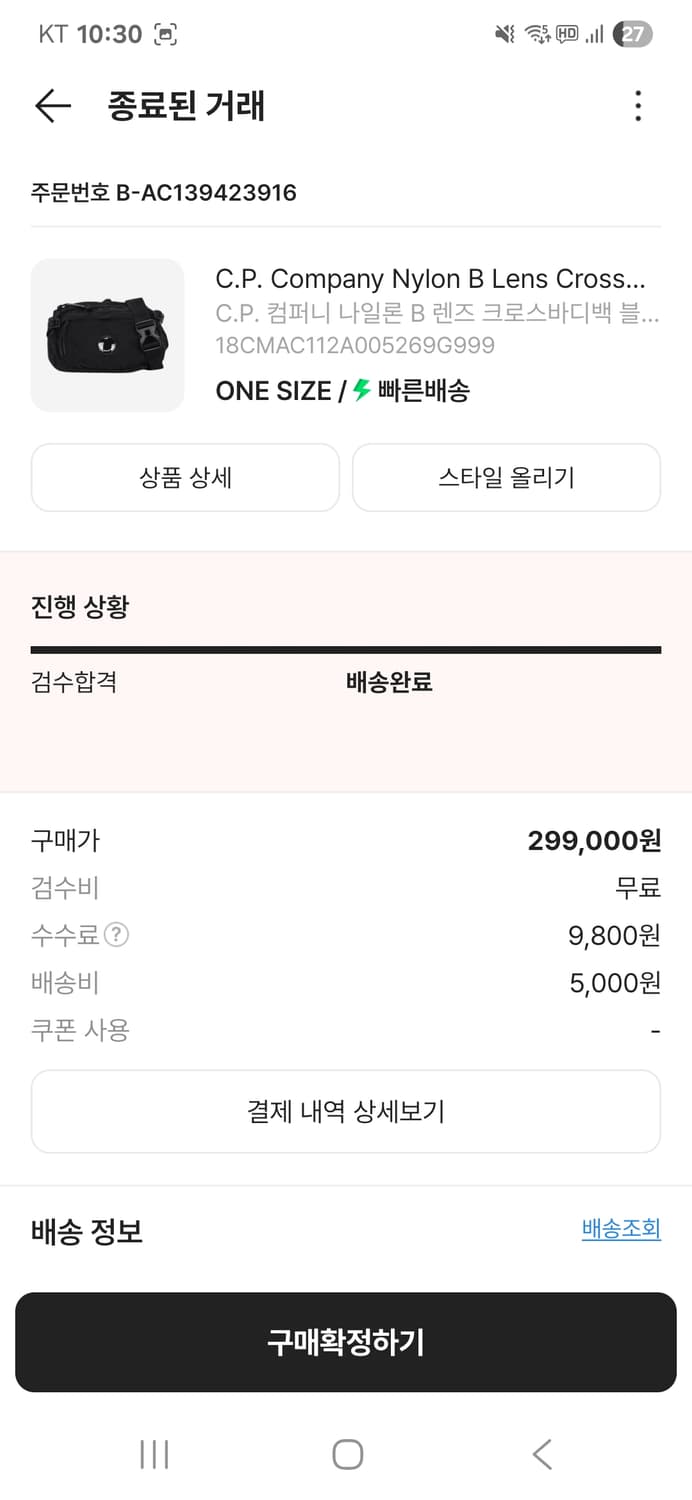Tap the screen capture icon in status bar
The height and width of the screenshot is (1500, 692).
point(163,33)
